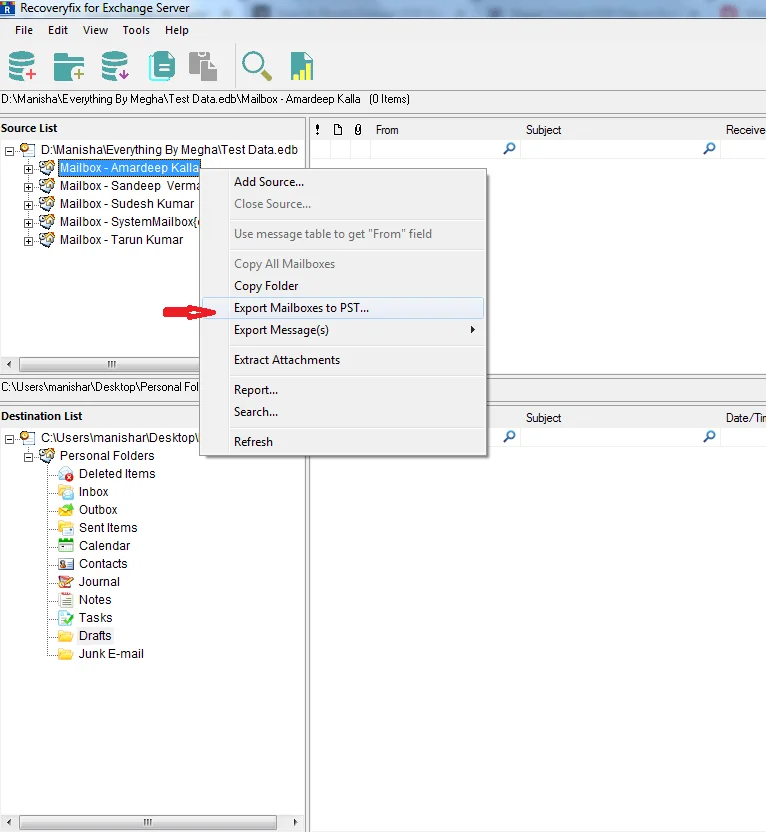This screenshot has width=766, height=832.
Task: Choose Copy Folder in context menu
Action: pyautogui.click(x=343, y=286)
